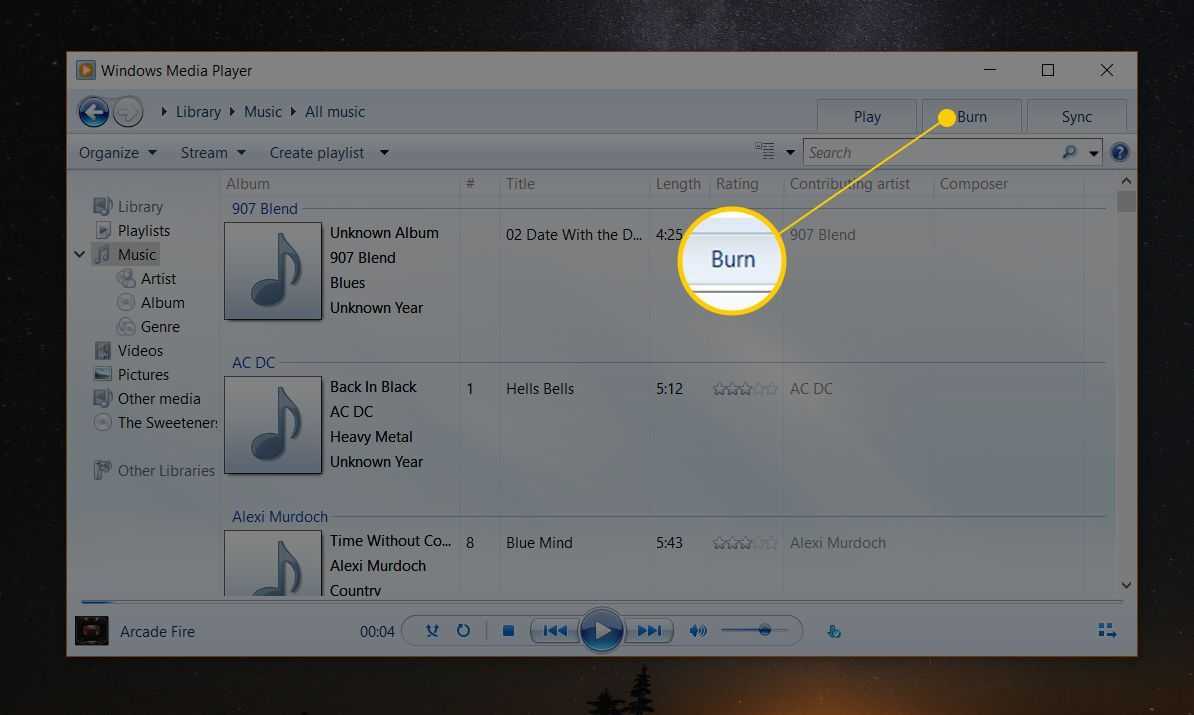Click the volume slider knob
Image resolution: width=1194 pixels, height=715 pixels.
(765, 630)
